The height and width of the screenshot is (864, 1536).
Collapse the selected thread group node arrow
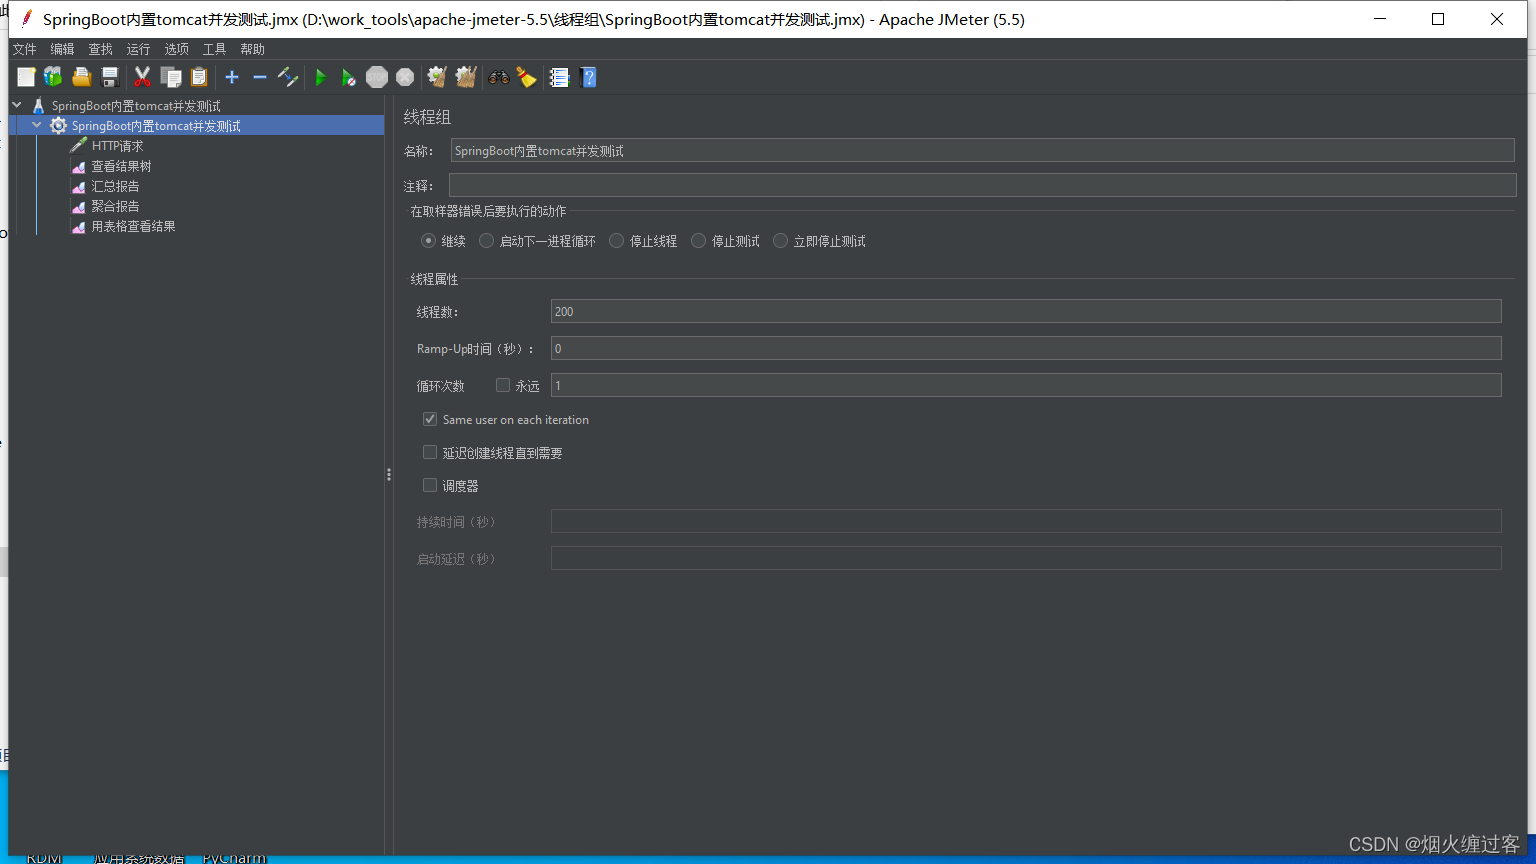(x=37, y=125)
